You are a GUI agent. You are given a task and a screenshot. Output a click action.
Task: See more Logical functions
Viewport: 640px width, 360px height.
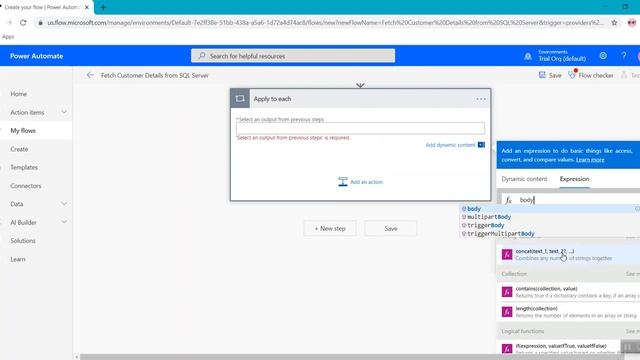click(633, 331)
